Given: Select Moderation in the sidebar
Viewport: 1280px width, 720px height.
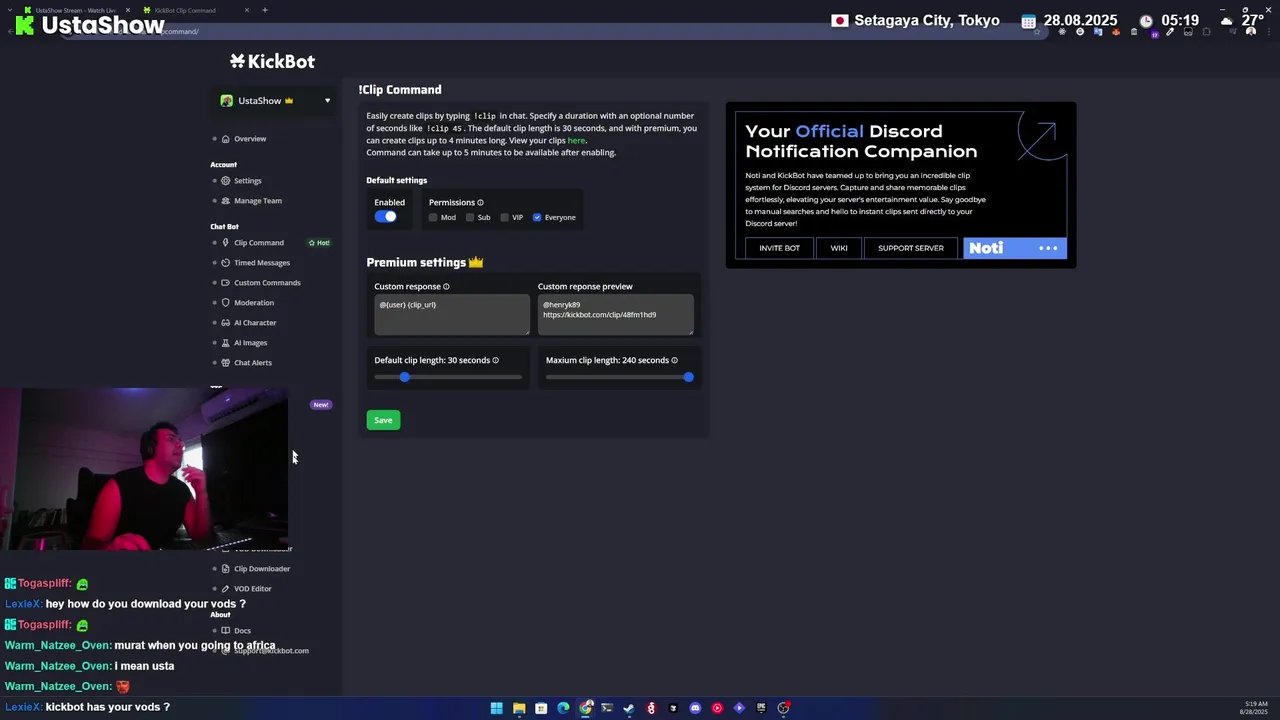Looking at the screenshot, I should pyautogui.click(x=254, y=303).
